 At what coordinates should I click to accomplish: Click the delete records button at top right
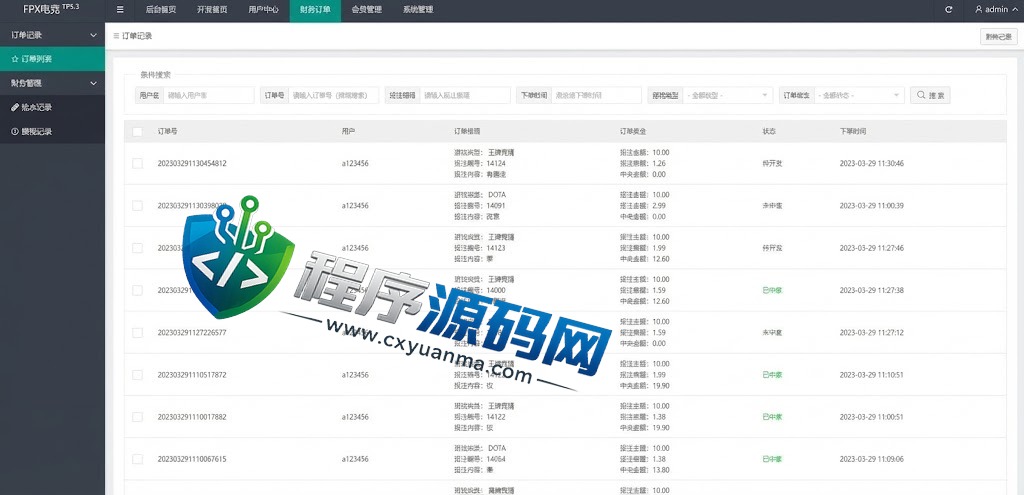point(999,37)
